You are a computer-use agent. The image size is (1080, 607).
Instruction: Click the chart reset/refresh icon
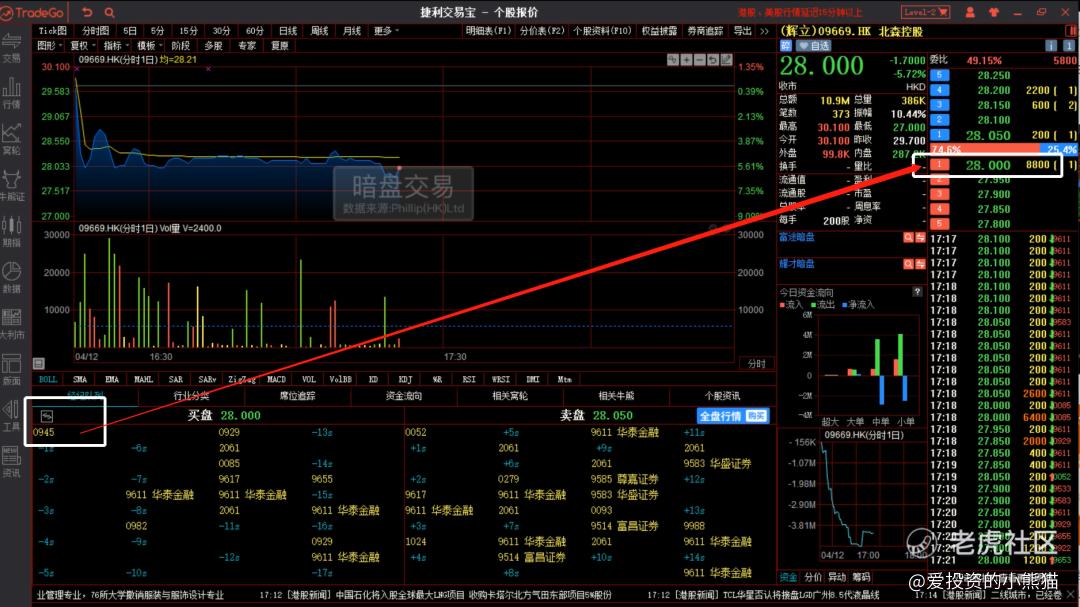click(x=713, y=60)
